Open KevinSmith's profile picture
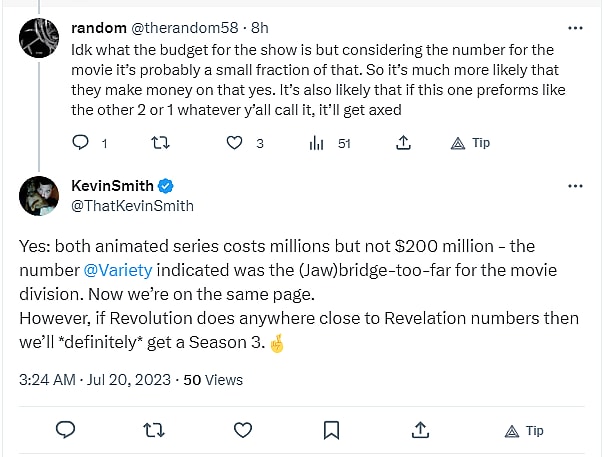Viewport: 605px width, 457px height. tap(40, 196)
